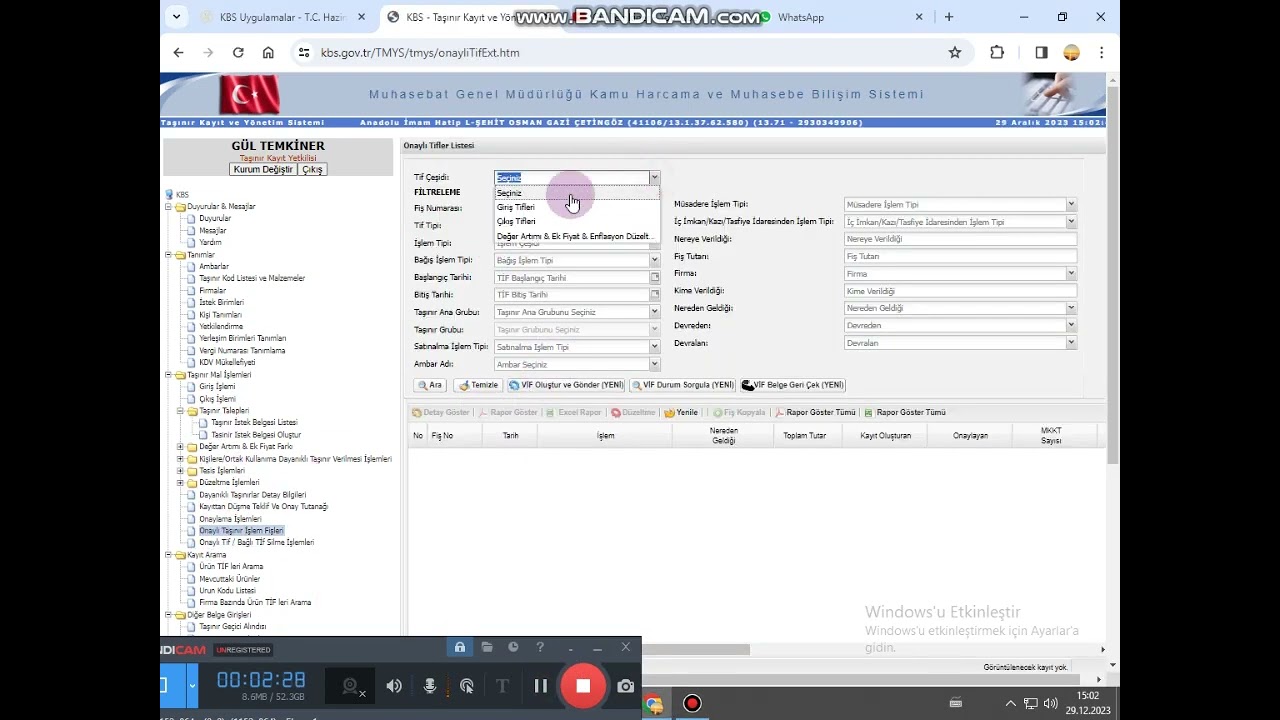The width and height of the screenshot is (1280, 720).
Task: Go back in Chrome
Action: (178, 53)
